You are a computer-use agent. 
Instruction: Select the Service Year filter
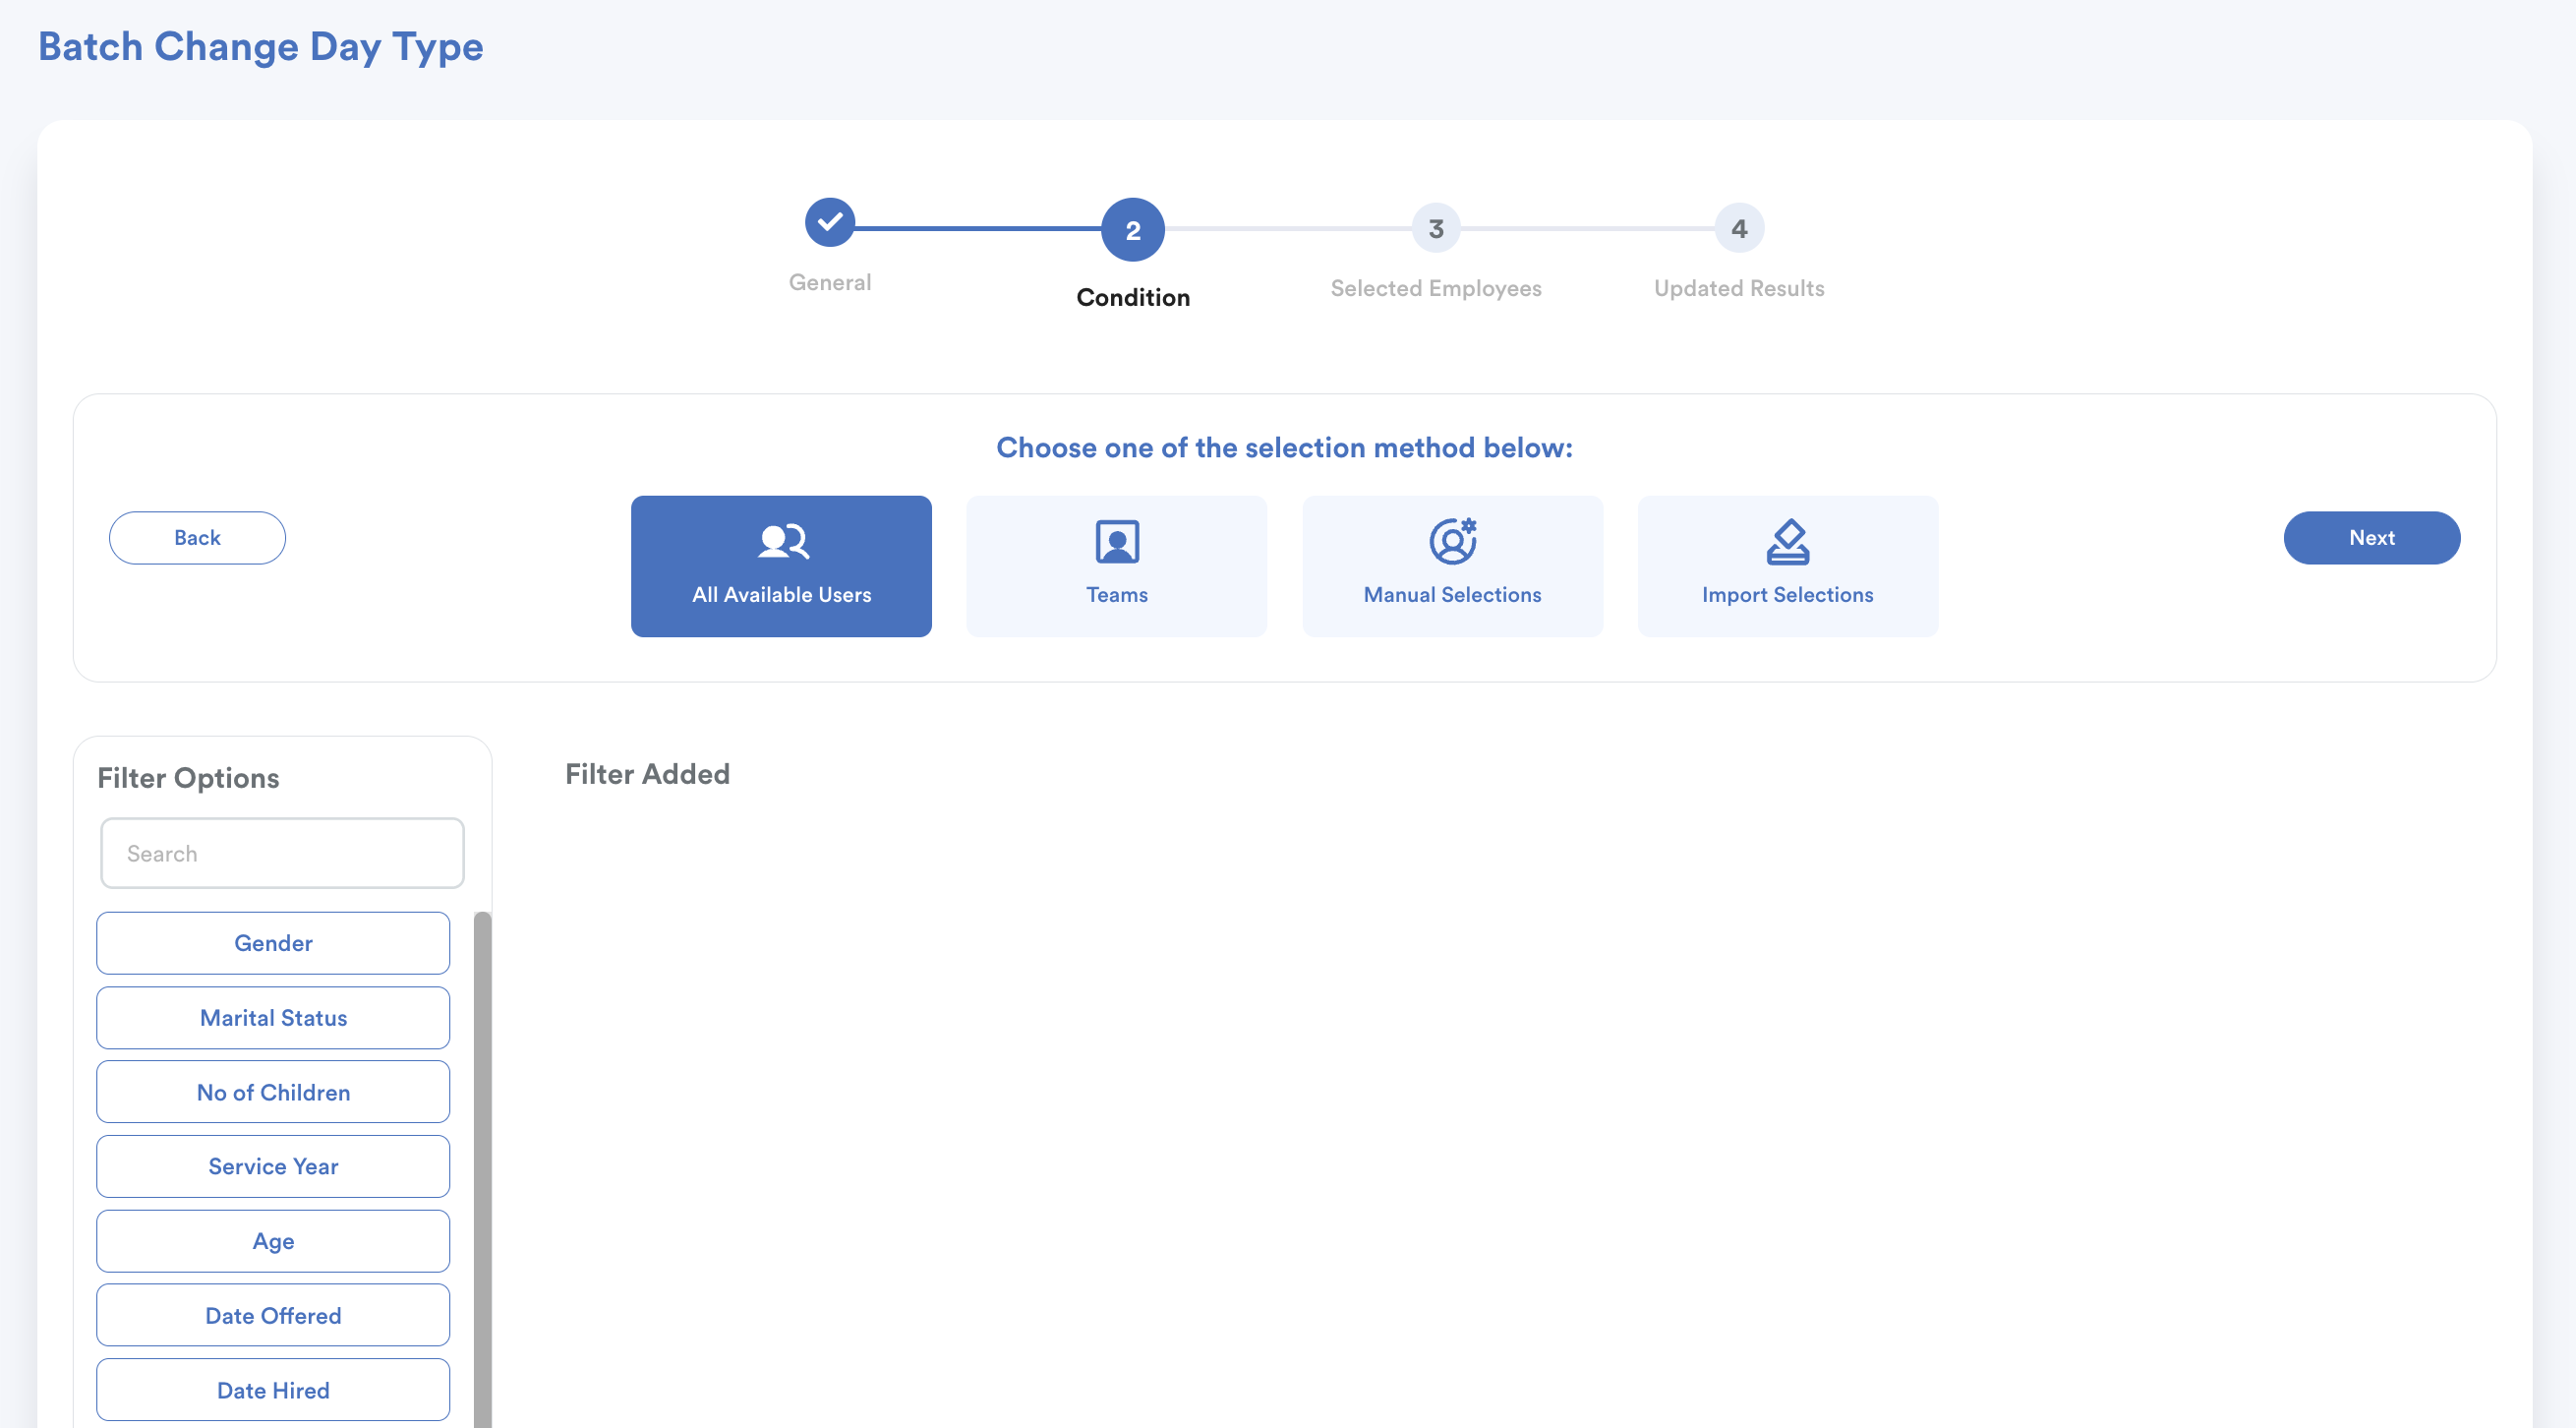tap(273, 1166)
